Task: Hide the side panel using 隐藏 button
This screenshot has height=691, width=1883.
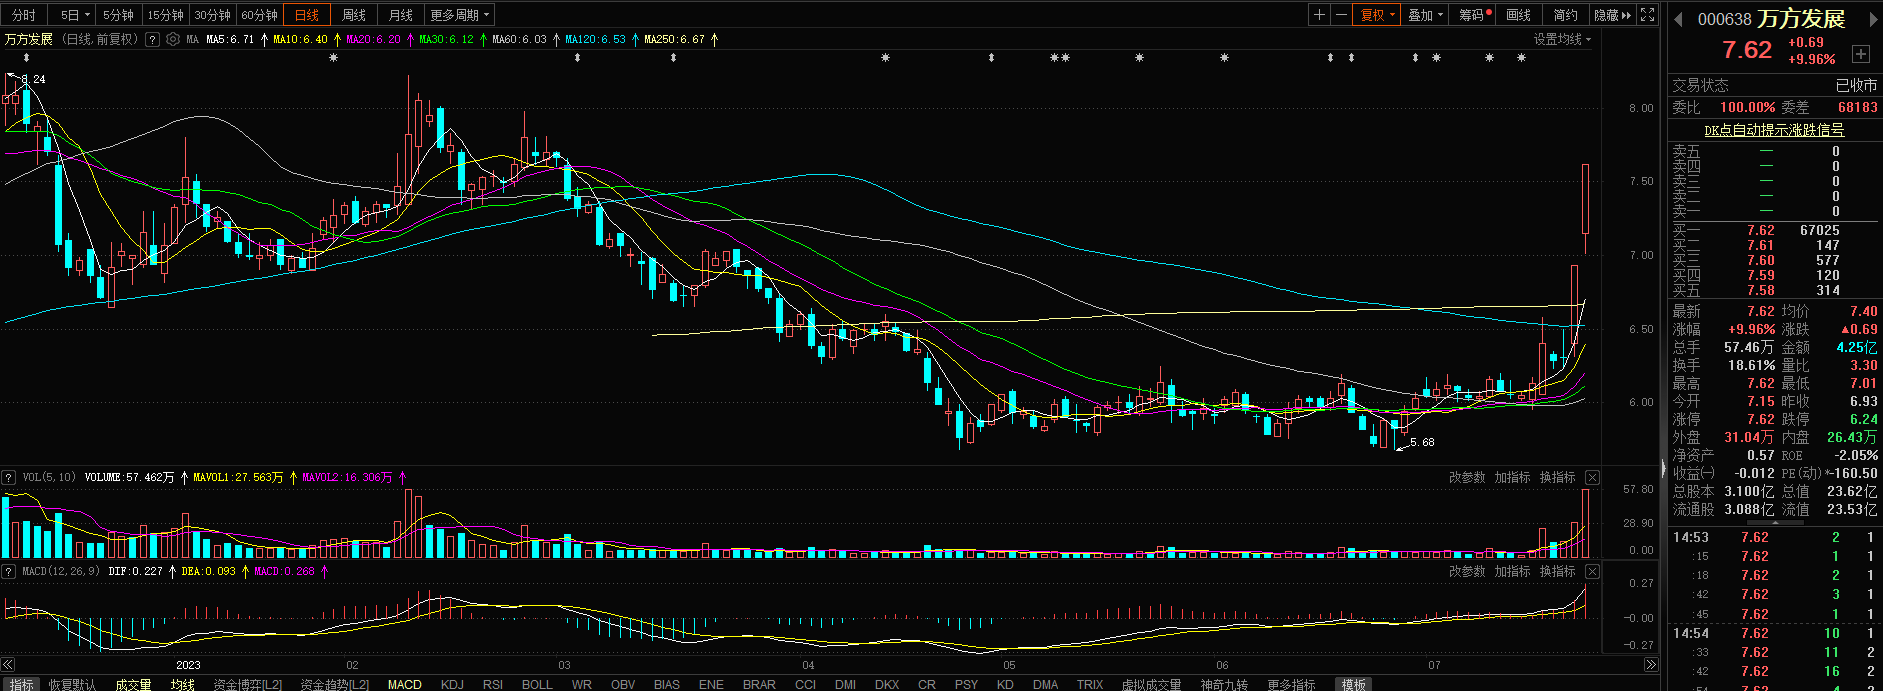Action: click(x=1611, y=15)
